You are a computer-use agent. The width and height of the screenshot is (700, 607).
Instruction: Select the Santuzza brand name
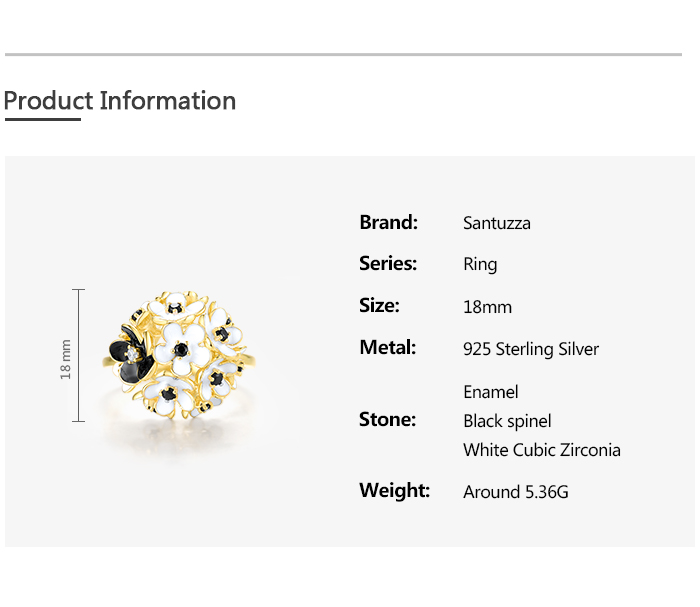click(x=497, y=223)
